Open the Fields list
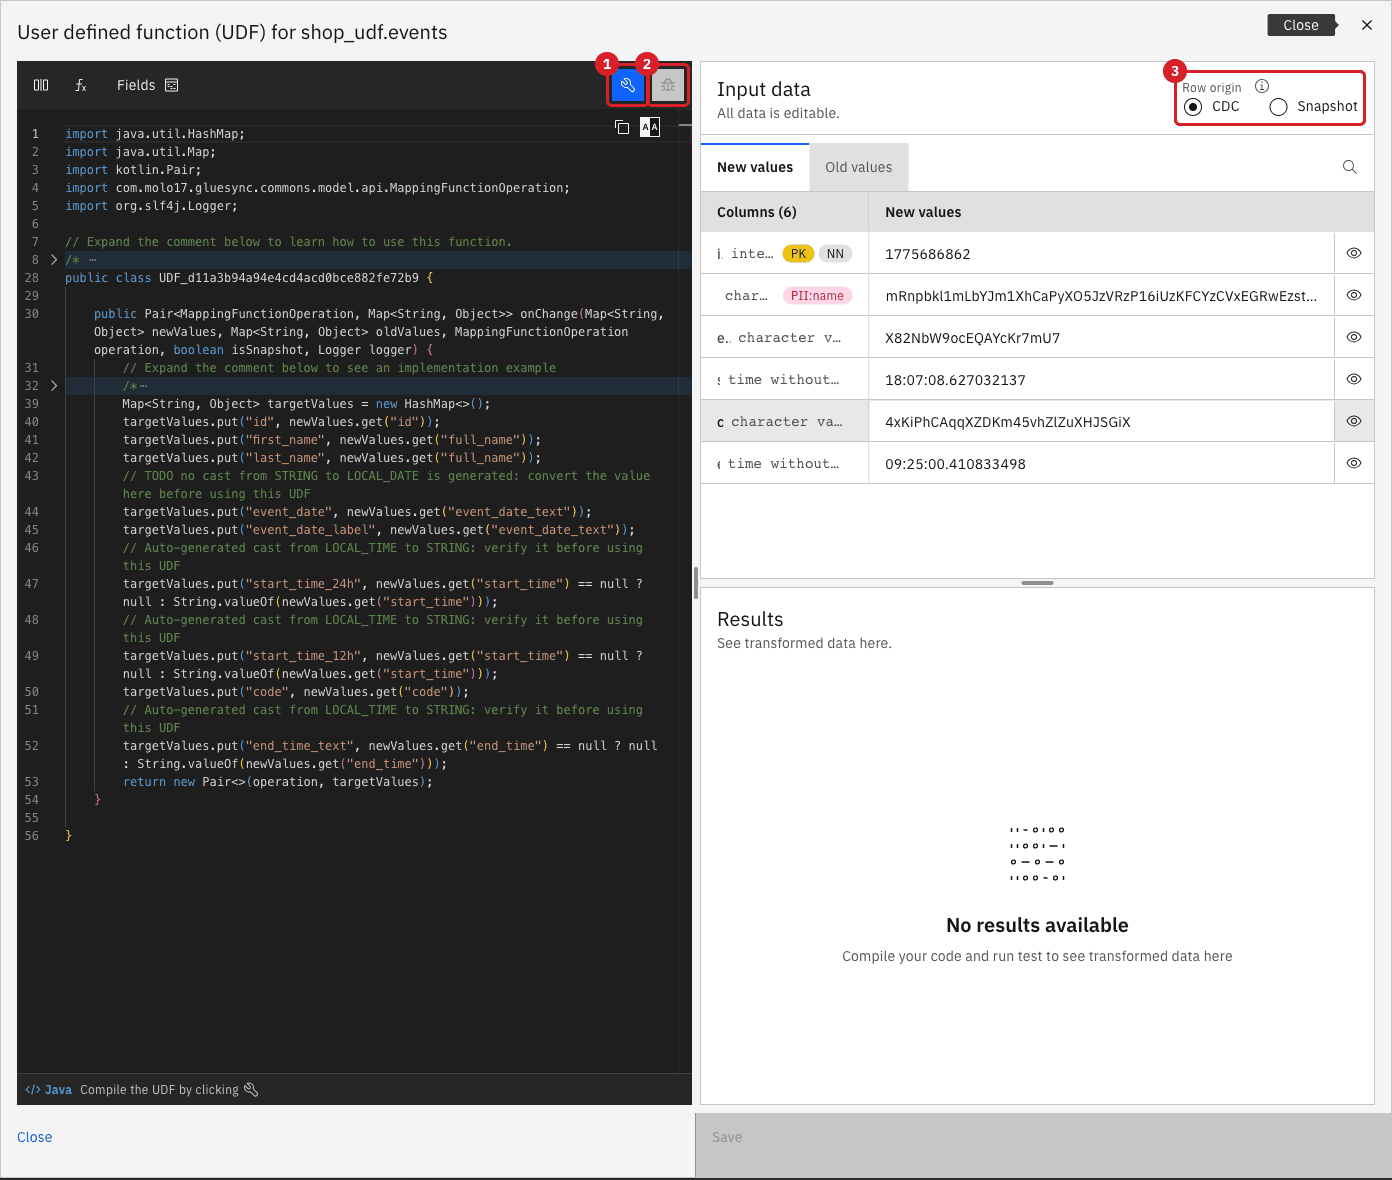The height and width of the screenshot is (1180, 1392). 147,85
